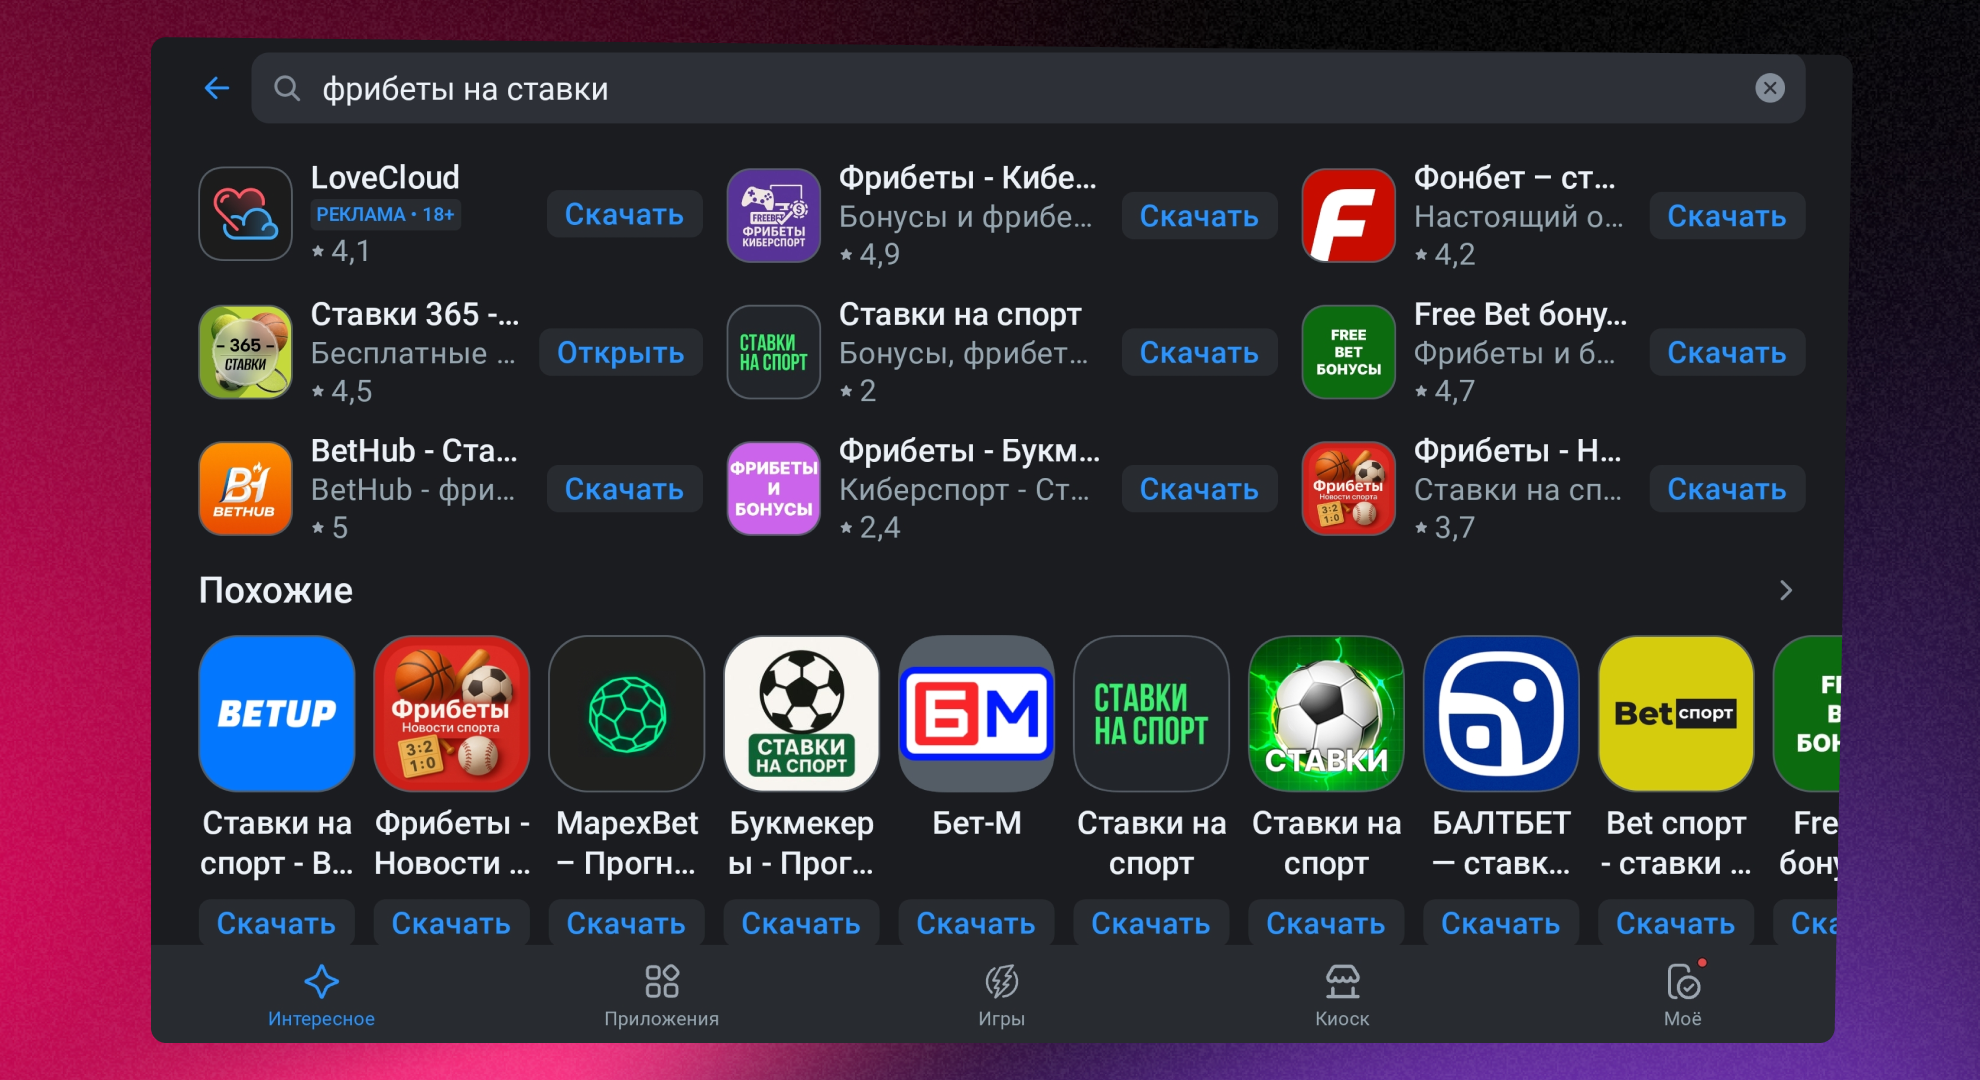Go to the Моё profile tab
Image resolution: width=1980 pixels, height=1080 pixels.
pos(1685,995)
